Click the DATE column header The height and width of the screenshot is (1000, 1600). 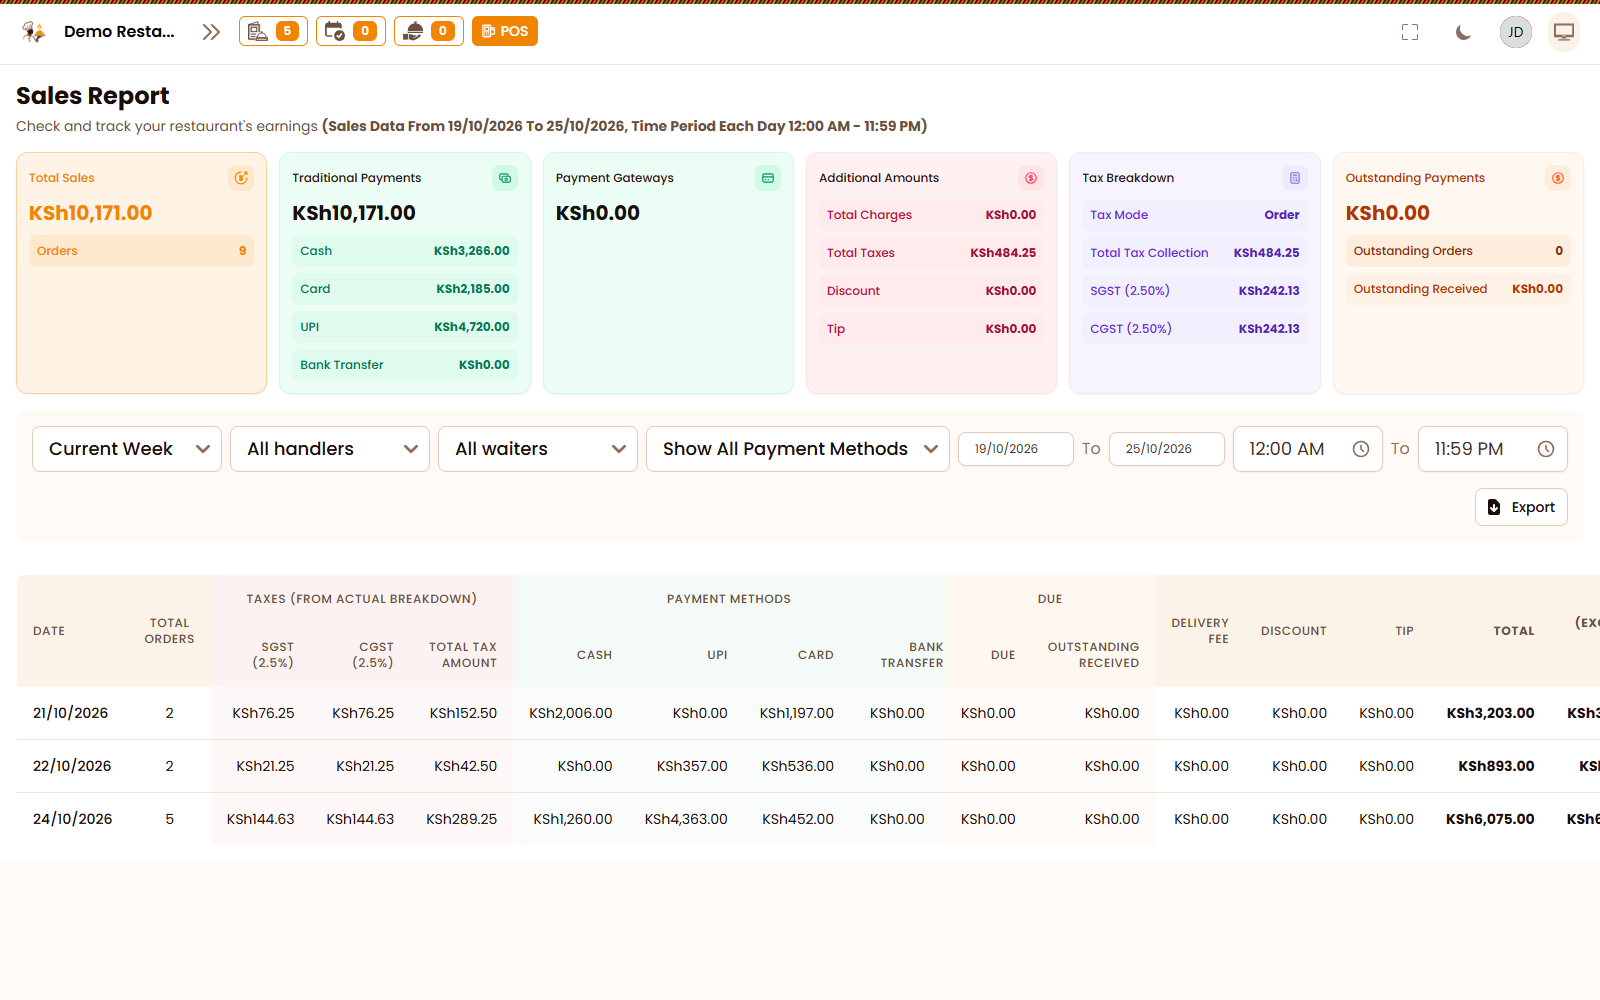(x=49, y=631)
